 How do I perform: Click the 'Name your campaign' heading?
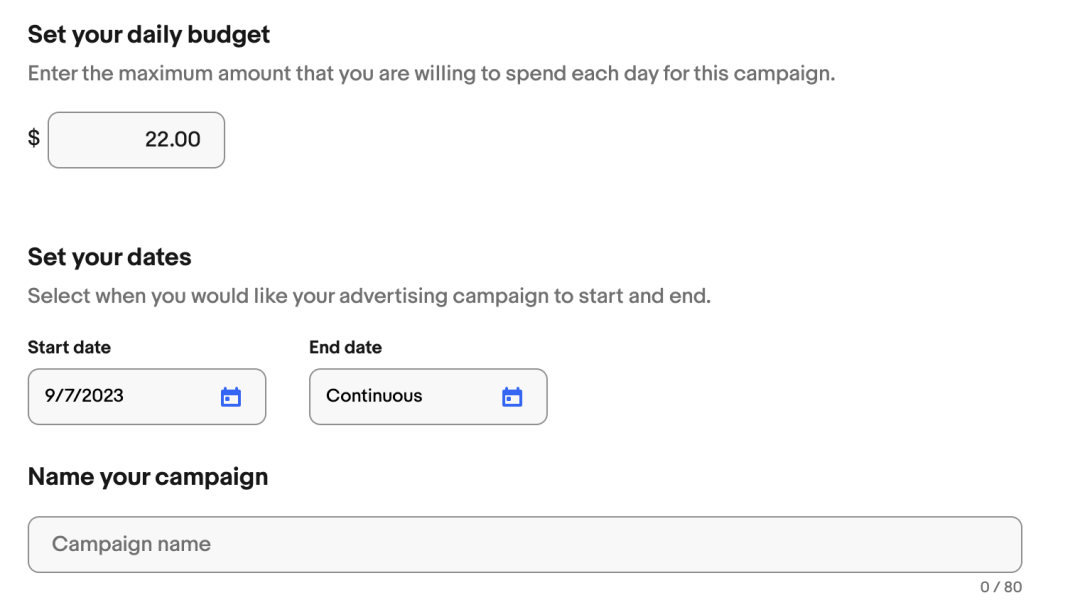pos(148,477)
